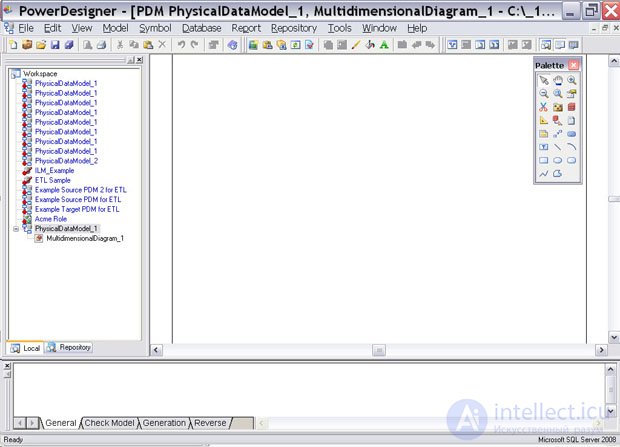Select the Zoom In magnifier in the Palette
The height and width of the screenshot is (447, 620).
coord(571,80)
